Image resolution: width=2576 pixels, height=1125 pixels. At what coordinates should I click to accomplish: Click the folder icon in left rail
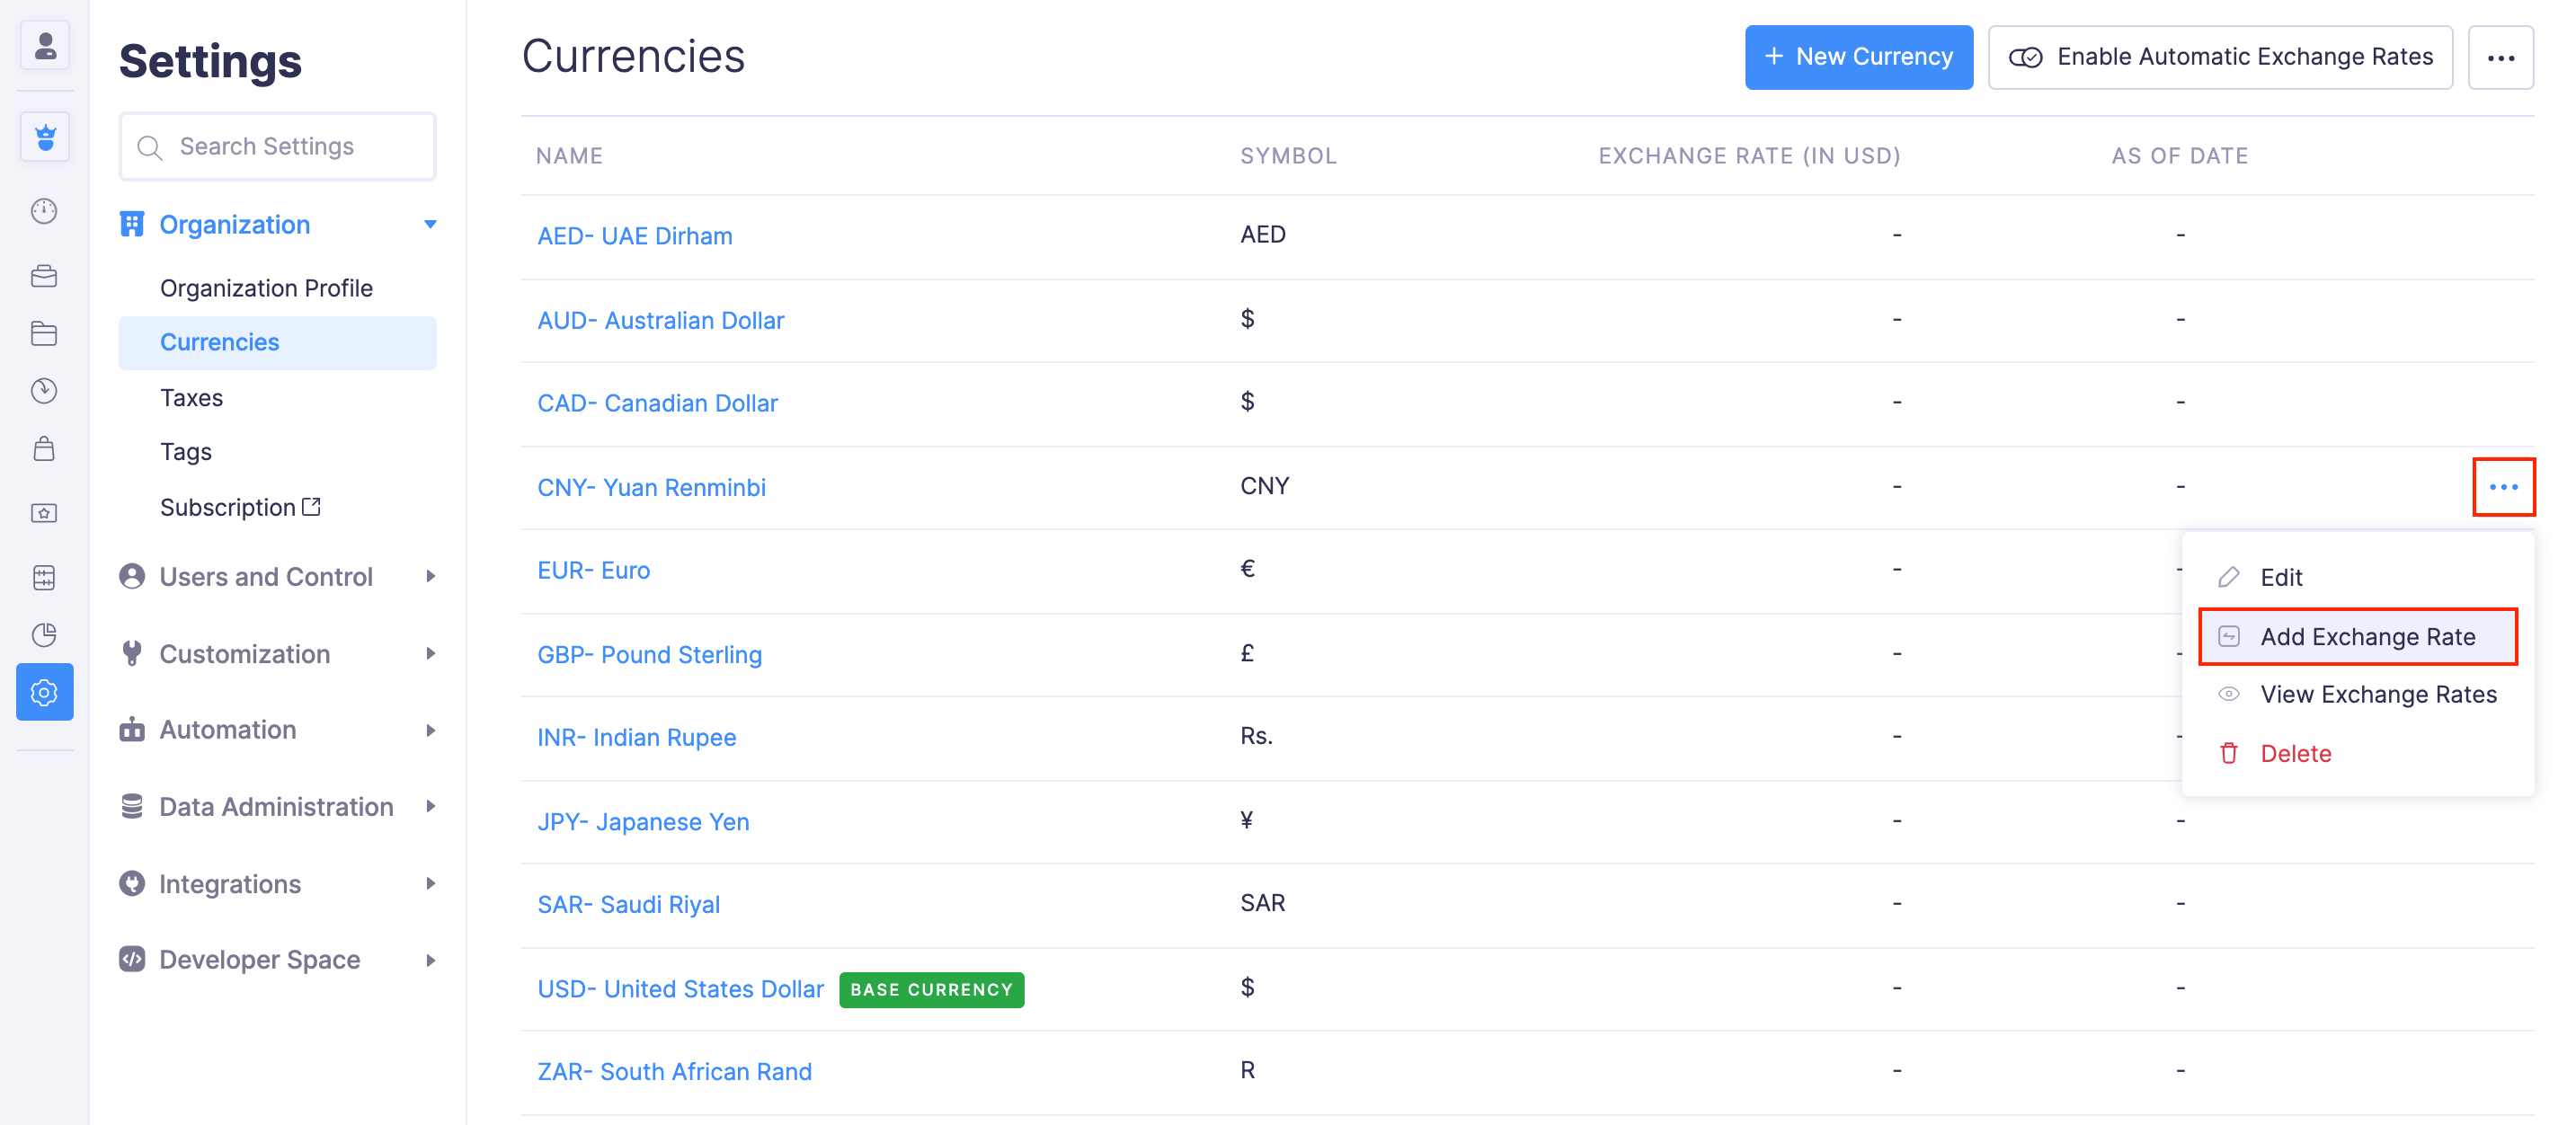(44, 333)
